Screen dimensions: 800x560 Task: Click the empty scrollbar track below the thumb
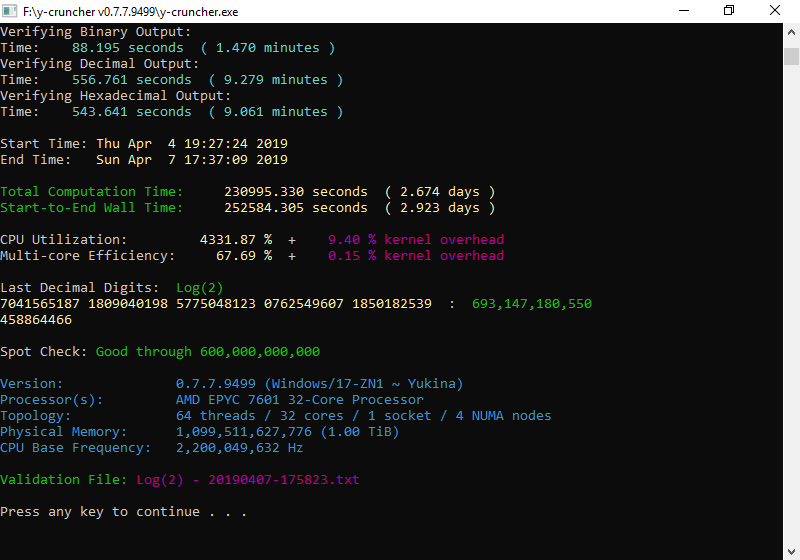pyautogui.click(x=790, y=300)
